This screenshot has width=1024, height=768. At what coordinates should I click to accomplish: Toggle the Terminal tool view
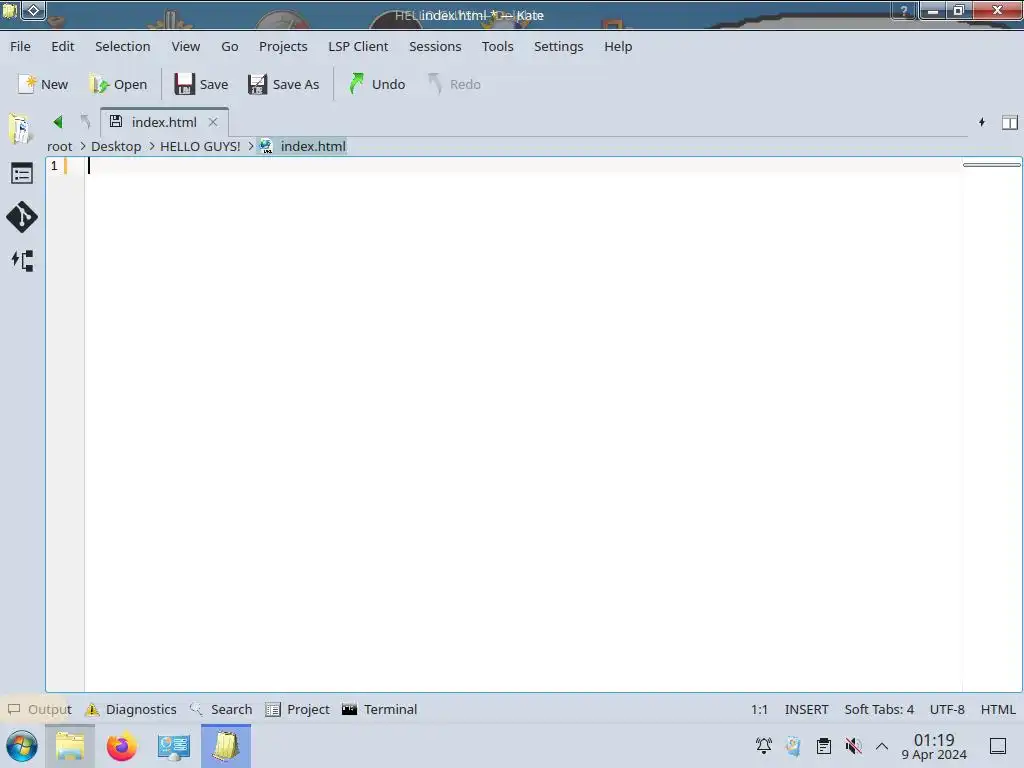tap(379, 709)
